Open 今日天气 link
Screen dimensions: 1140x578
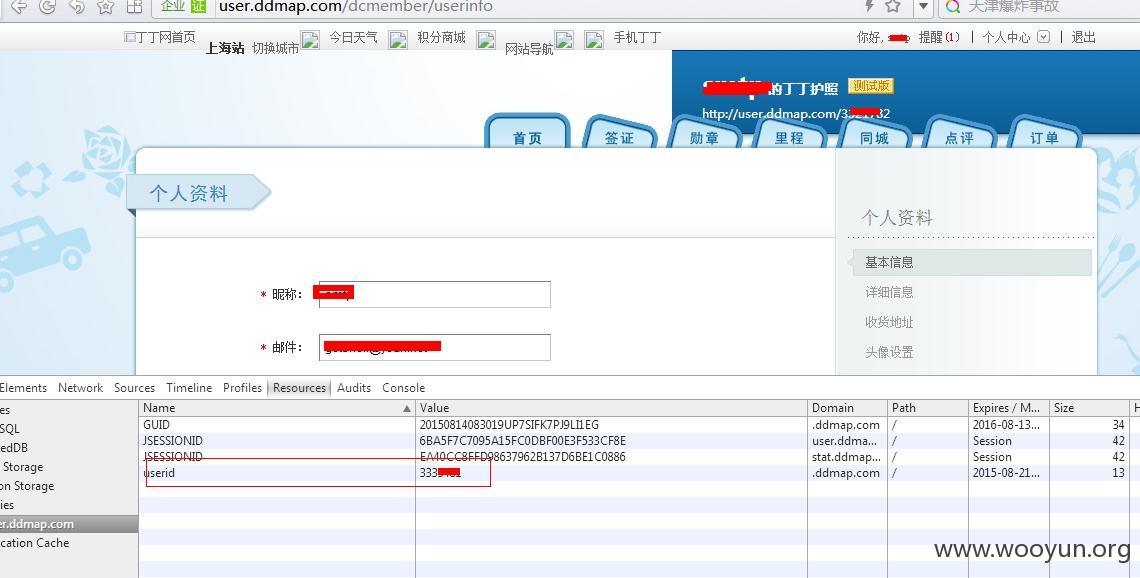(x=353, y=37)
